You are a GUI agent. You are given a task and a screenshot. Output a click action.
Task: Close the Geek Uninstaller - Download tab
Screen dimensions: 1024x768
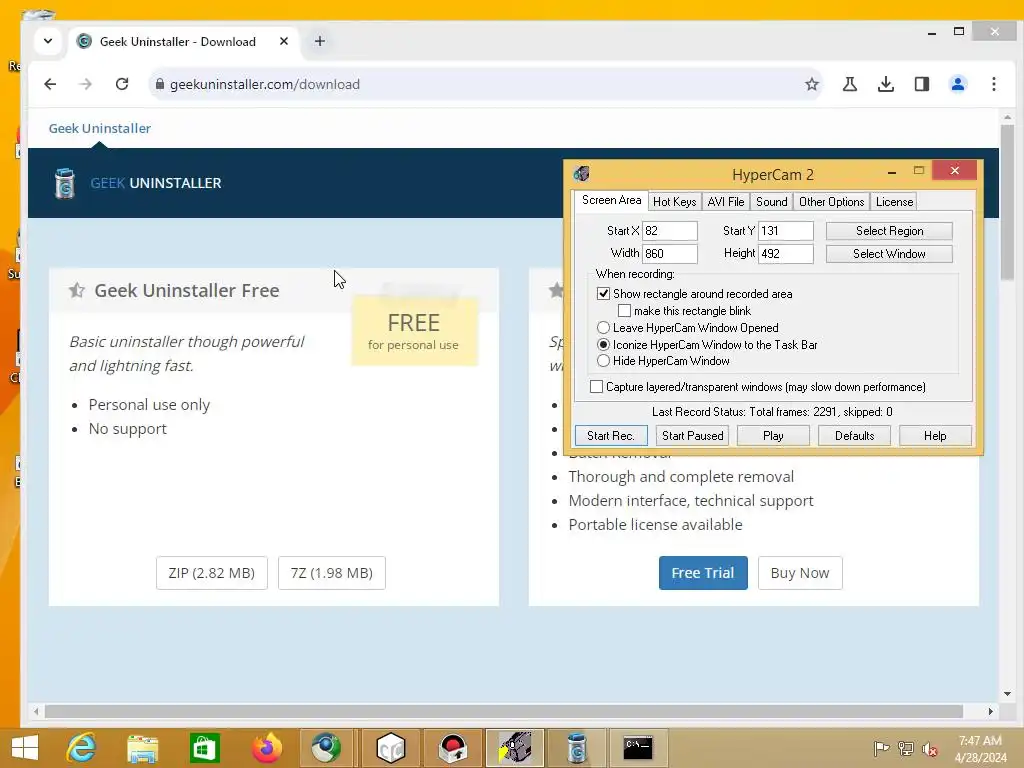pos(284,41)
